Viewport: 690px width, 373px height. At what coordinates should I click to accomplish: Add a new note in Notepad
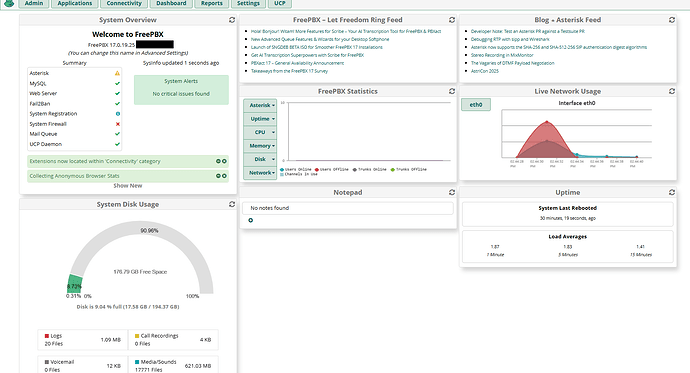(251, 220)
